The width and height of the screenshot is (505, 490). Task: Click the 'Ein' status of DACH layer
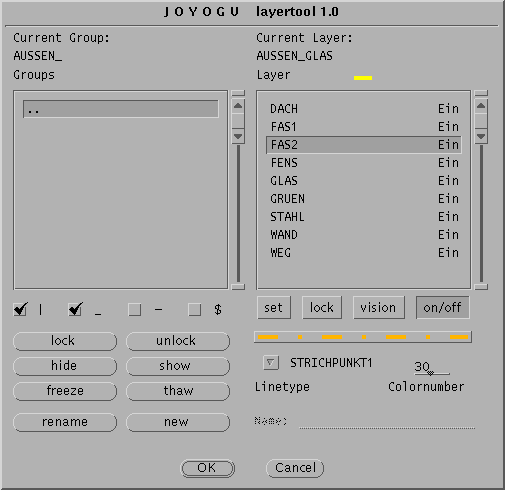448,109
